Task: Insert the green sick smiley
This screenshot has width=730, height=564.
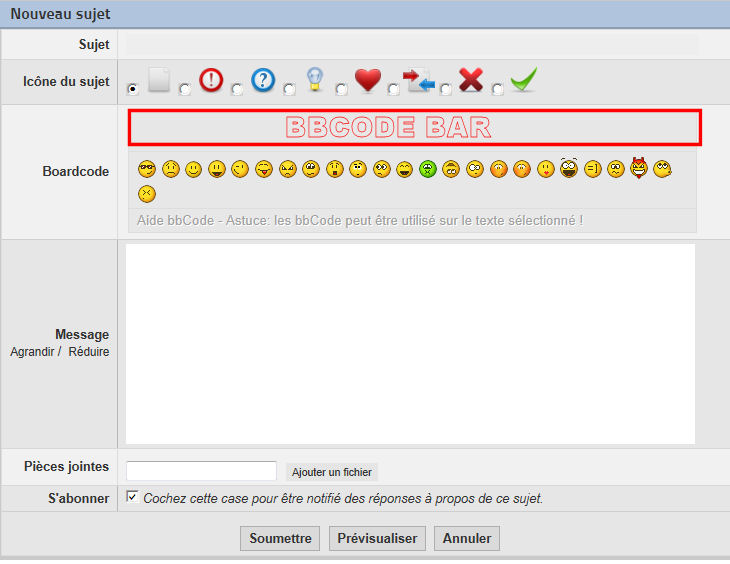Action: click(x=427, y=169)
